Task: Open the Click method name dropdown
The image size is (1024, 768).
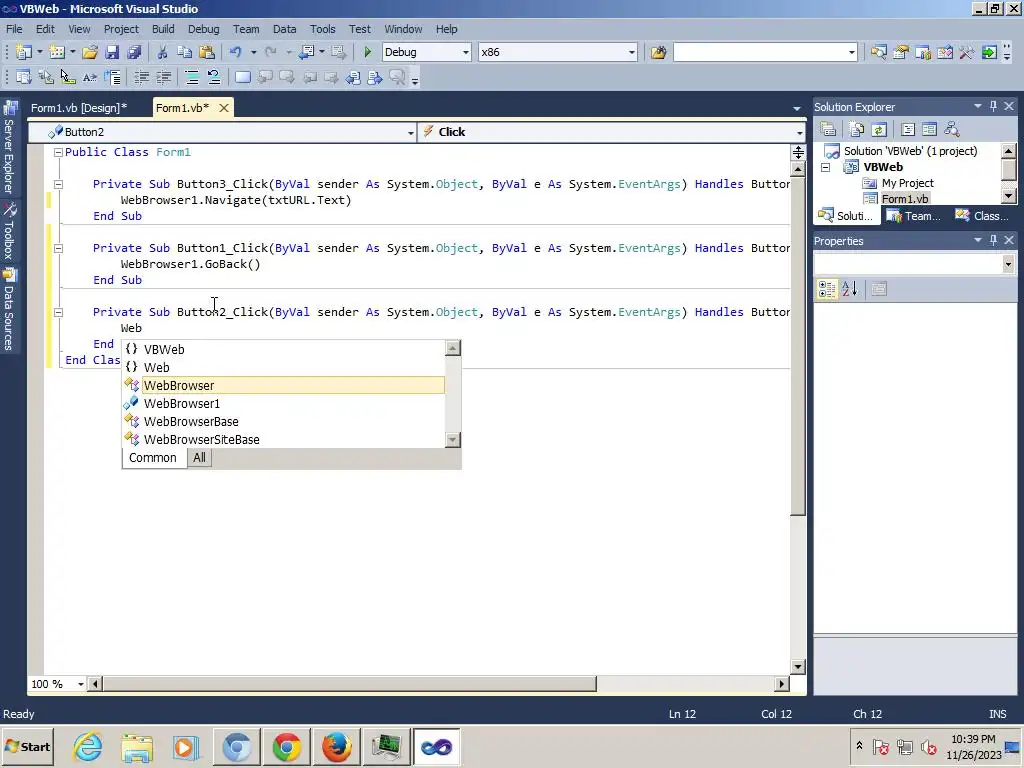Action: [799, 133]
